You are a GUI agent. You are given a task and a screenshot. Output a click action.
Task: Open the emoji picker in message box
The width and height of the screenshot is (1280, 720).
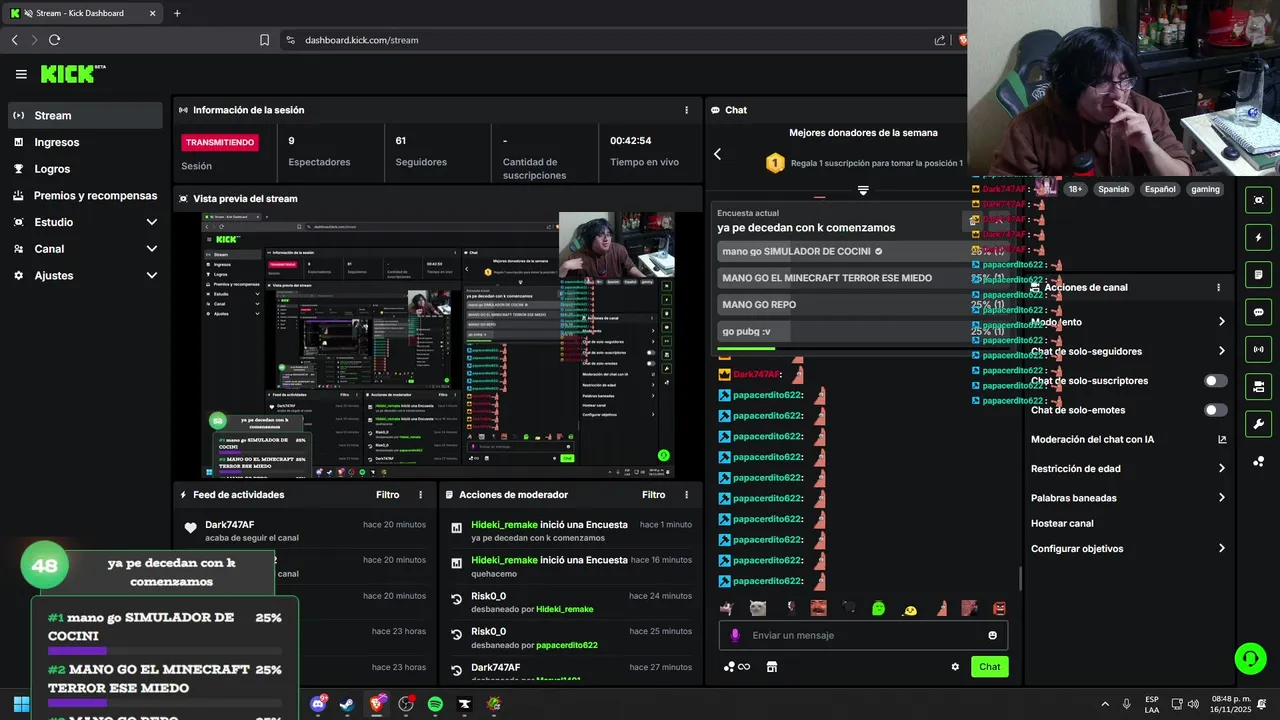[x=992, y=635]
